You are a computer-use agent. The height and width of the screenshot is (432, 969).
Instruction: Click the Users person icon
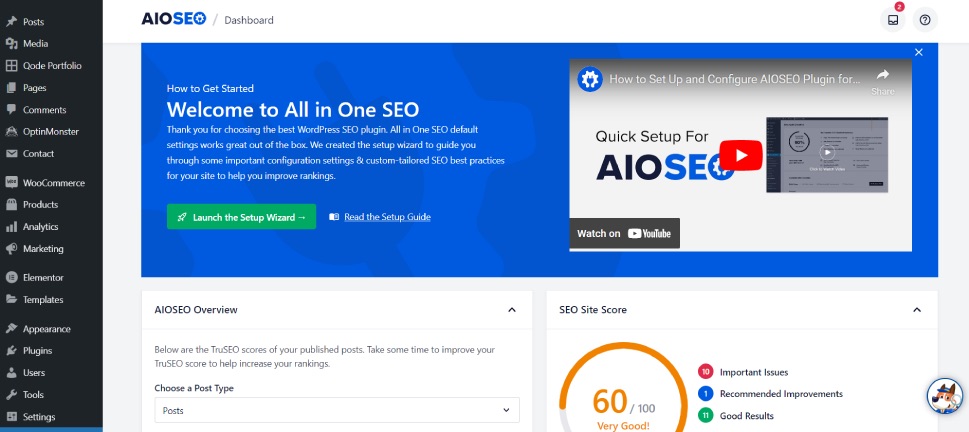click(11, 373)
